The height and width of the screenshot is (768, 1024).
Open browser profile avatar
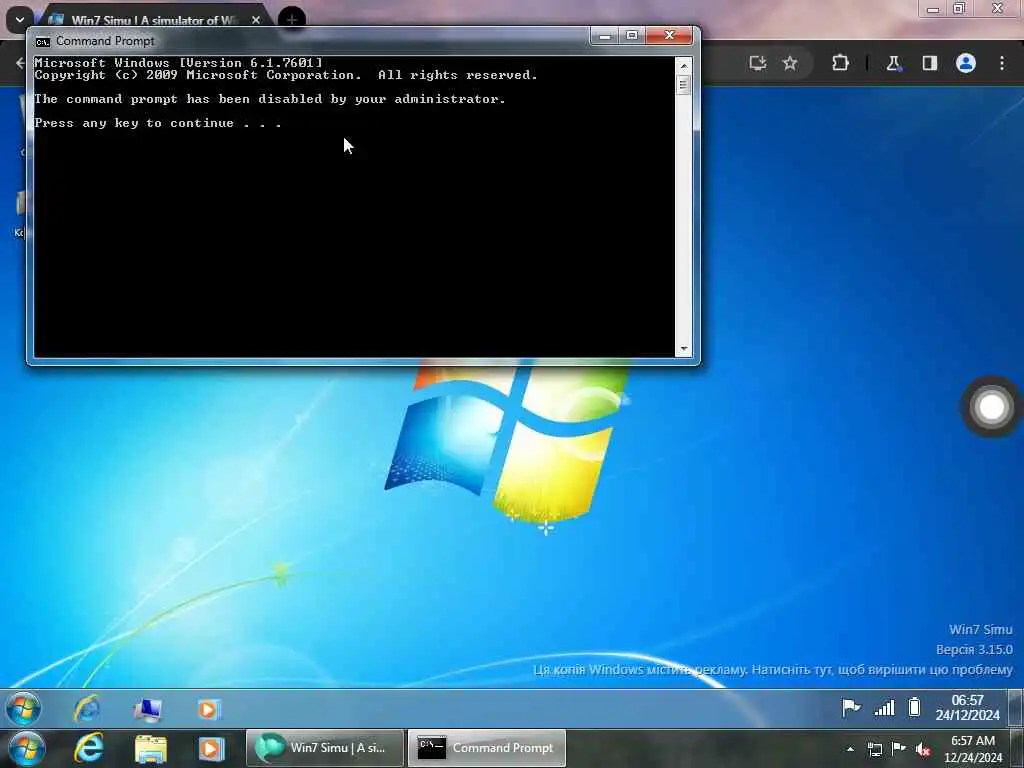click(x=966, y=63)
